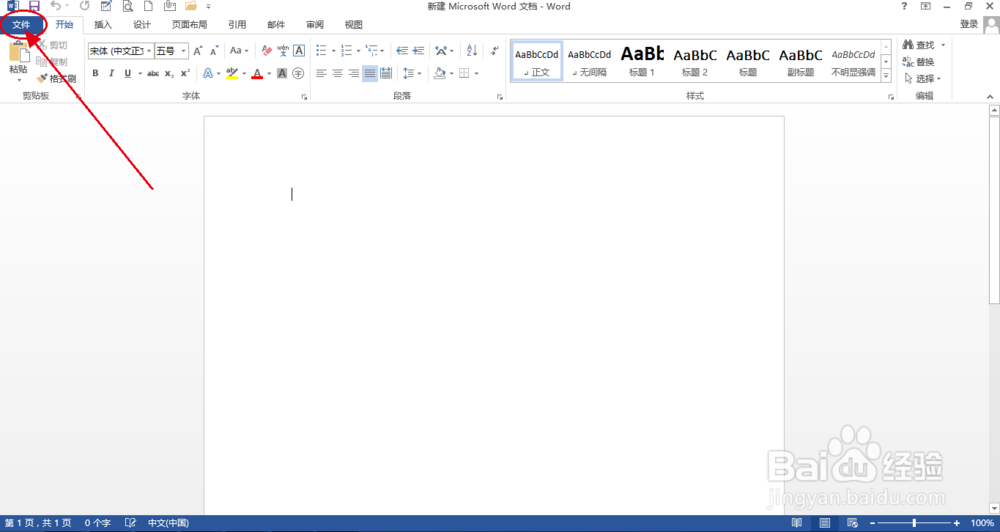The height and width of the screenshot is (532, 1000).
Task: Open the phonetic guide (wén) tool
Action: pyautogui.click(x=283, y=50)
